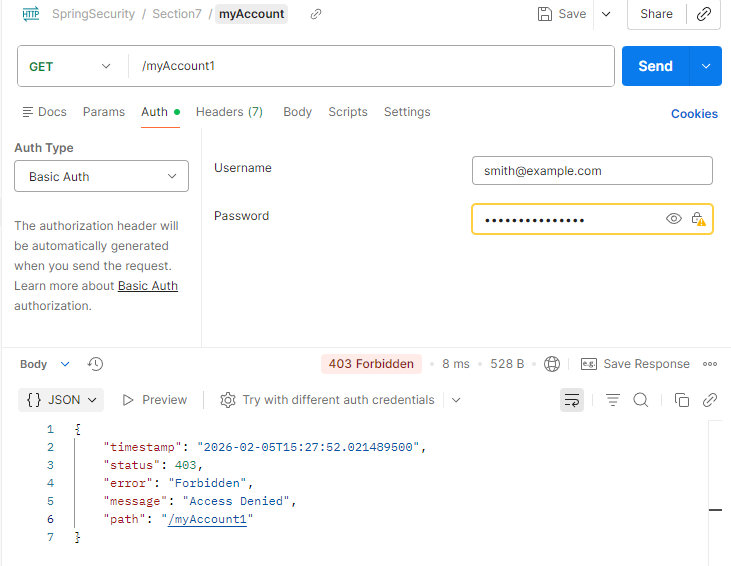Screen dimensions: 731x566
Task: Click the link icon next to Share
Action: 703,14
